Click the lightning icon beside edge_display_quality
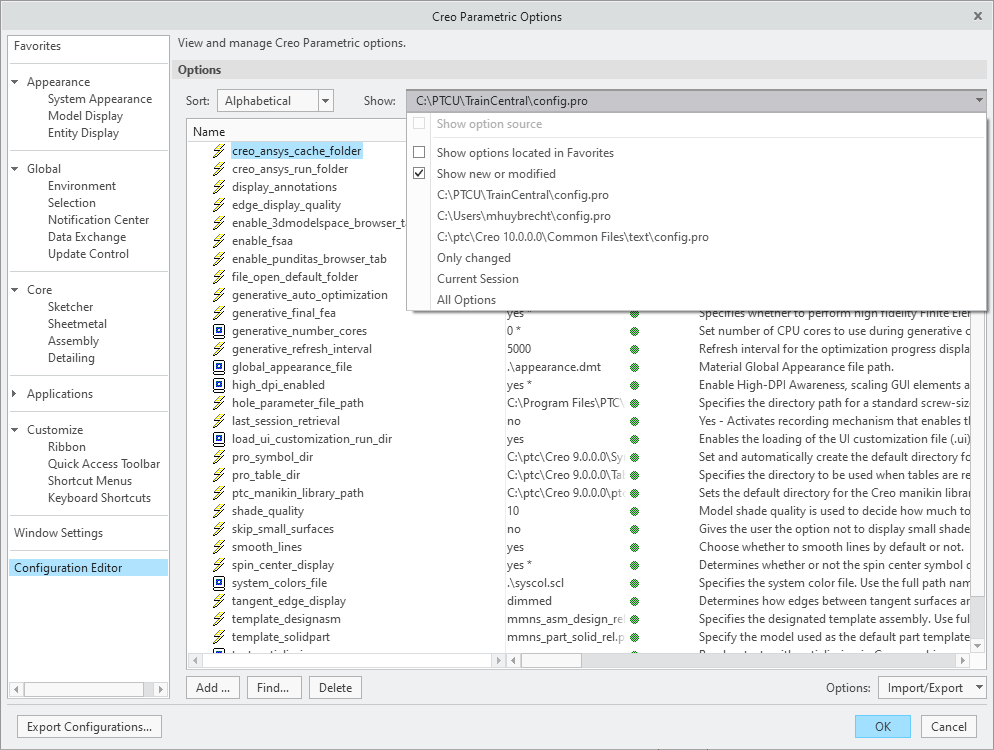 (x=219, y=205)
